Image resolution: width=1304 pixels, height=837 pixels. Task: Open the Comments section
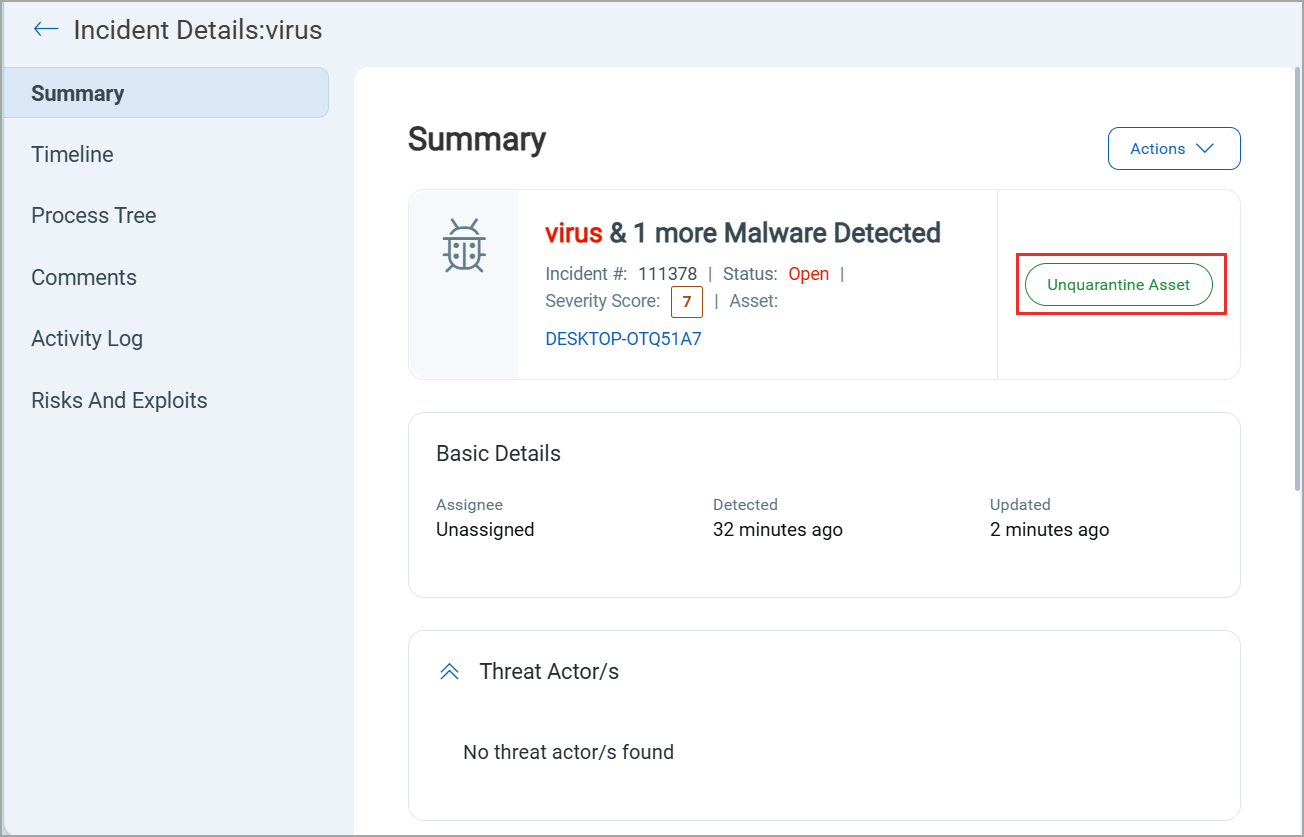[84, 277]
